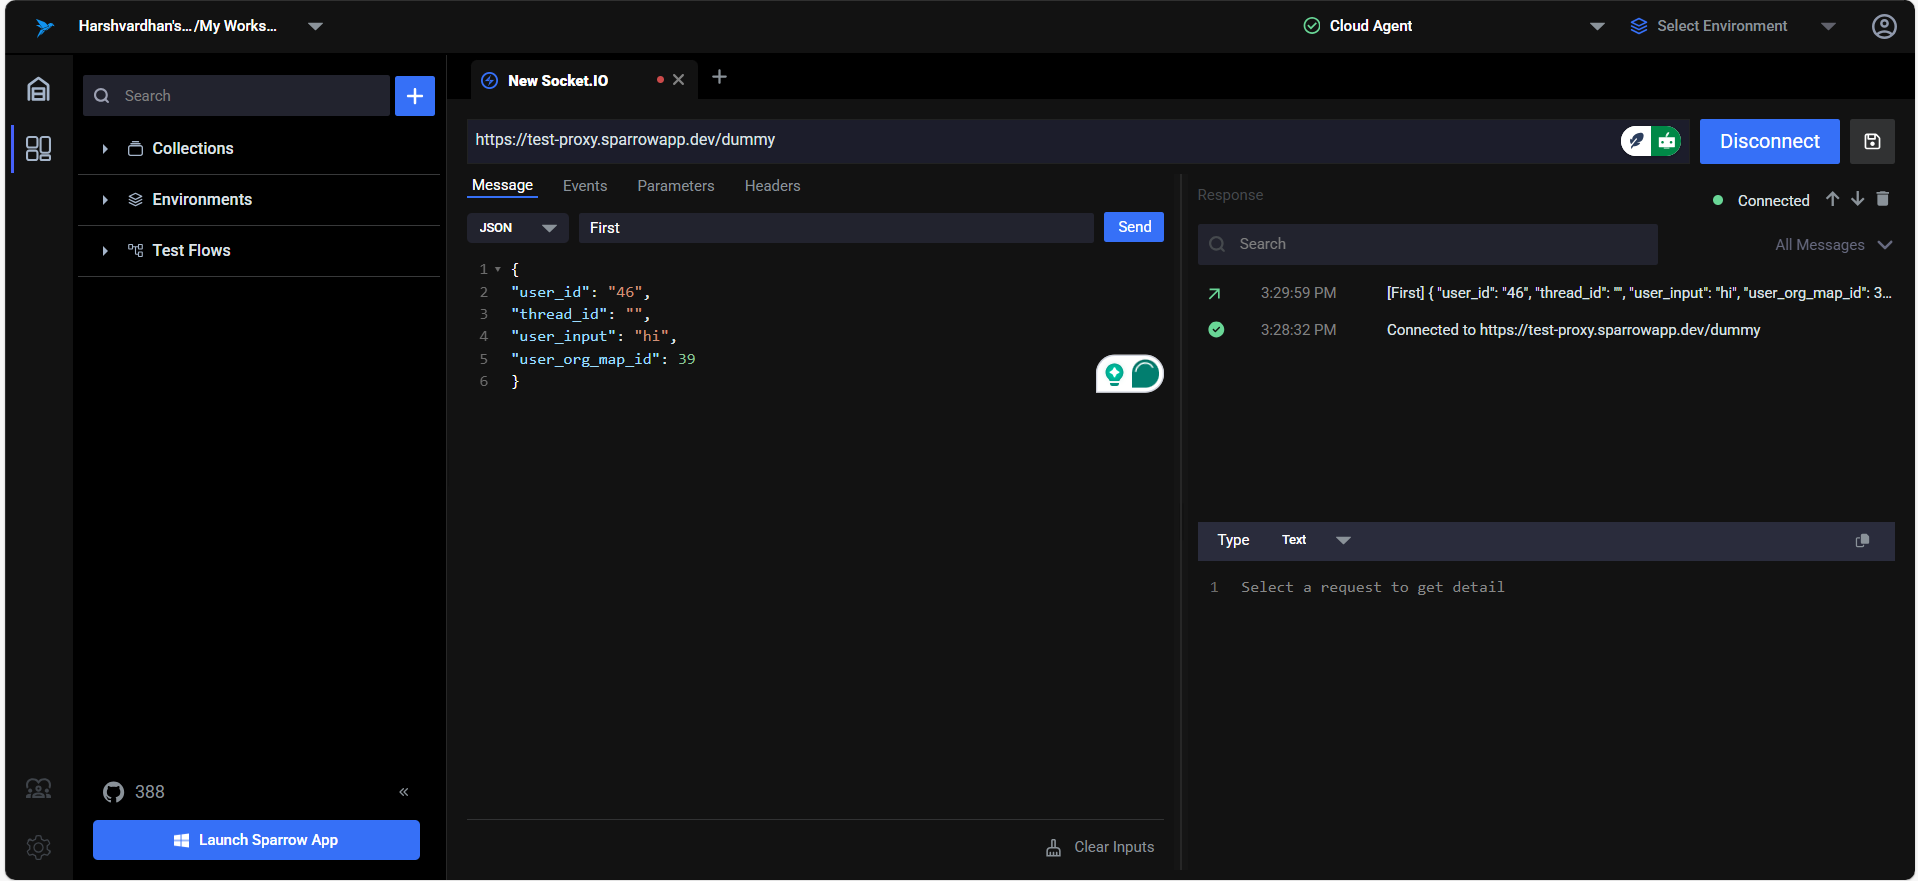Collapse sidebar with double chevron icon
1918x881 pixels.
tap(404, 792)
